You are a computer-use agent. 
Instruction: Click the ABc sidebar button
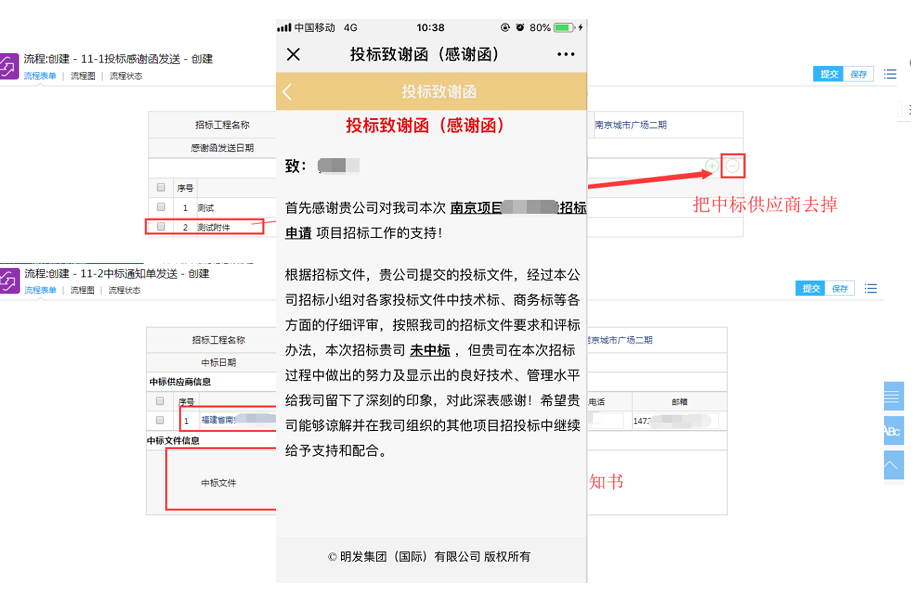[x=892, y=430]
